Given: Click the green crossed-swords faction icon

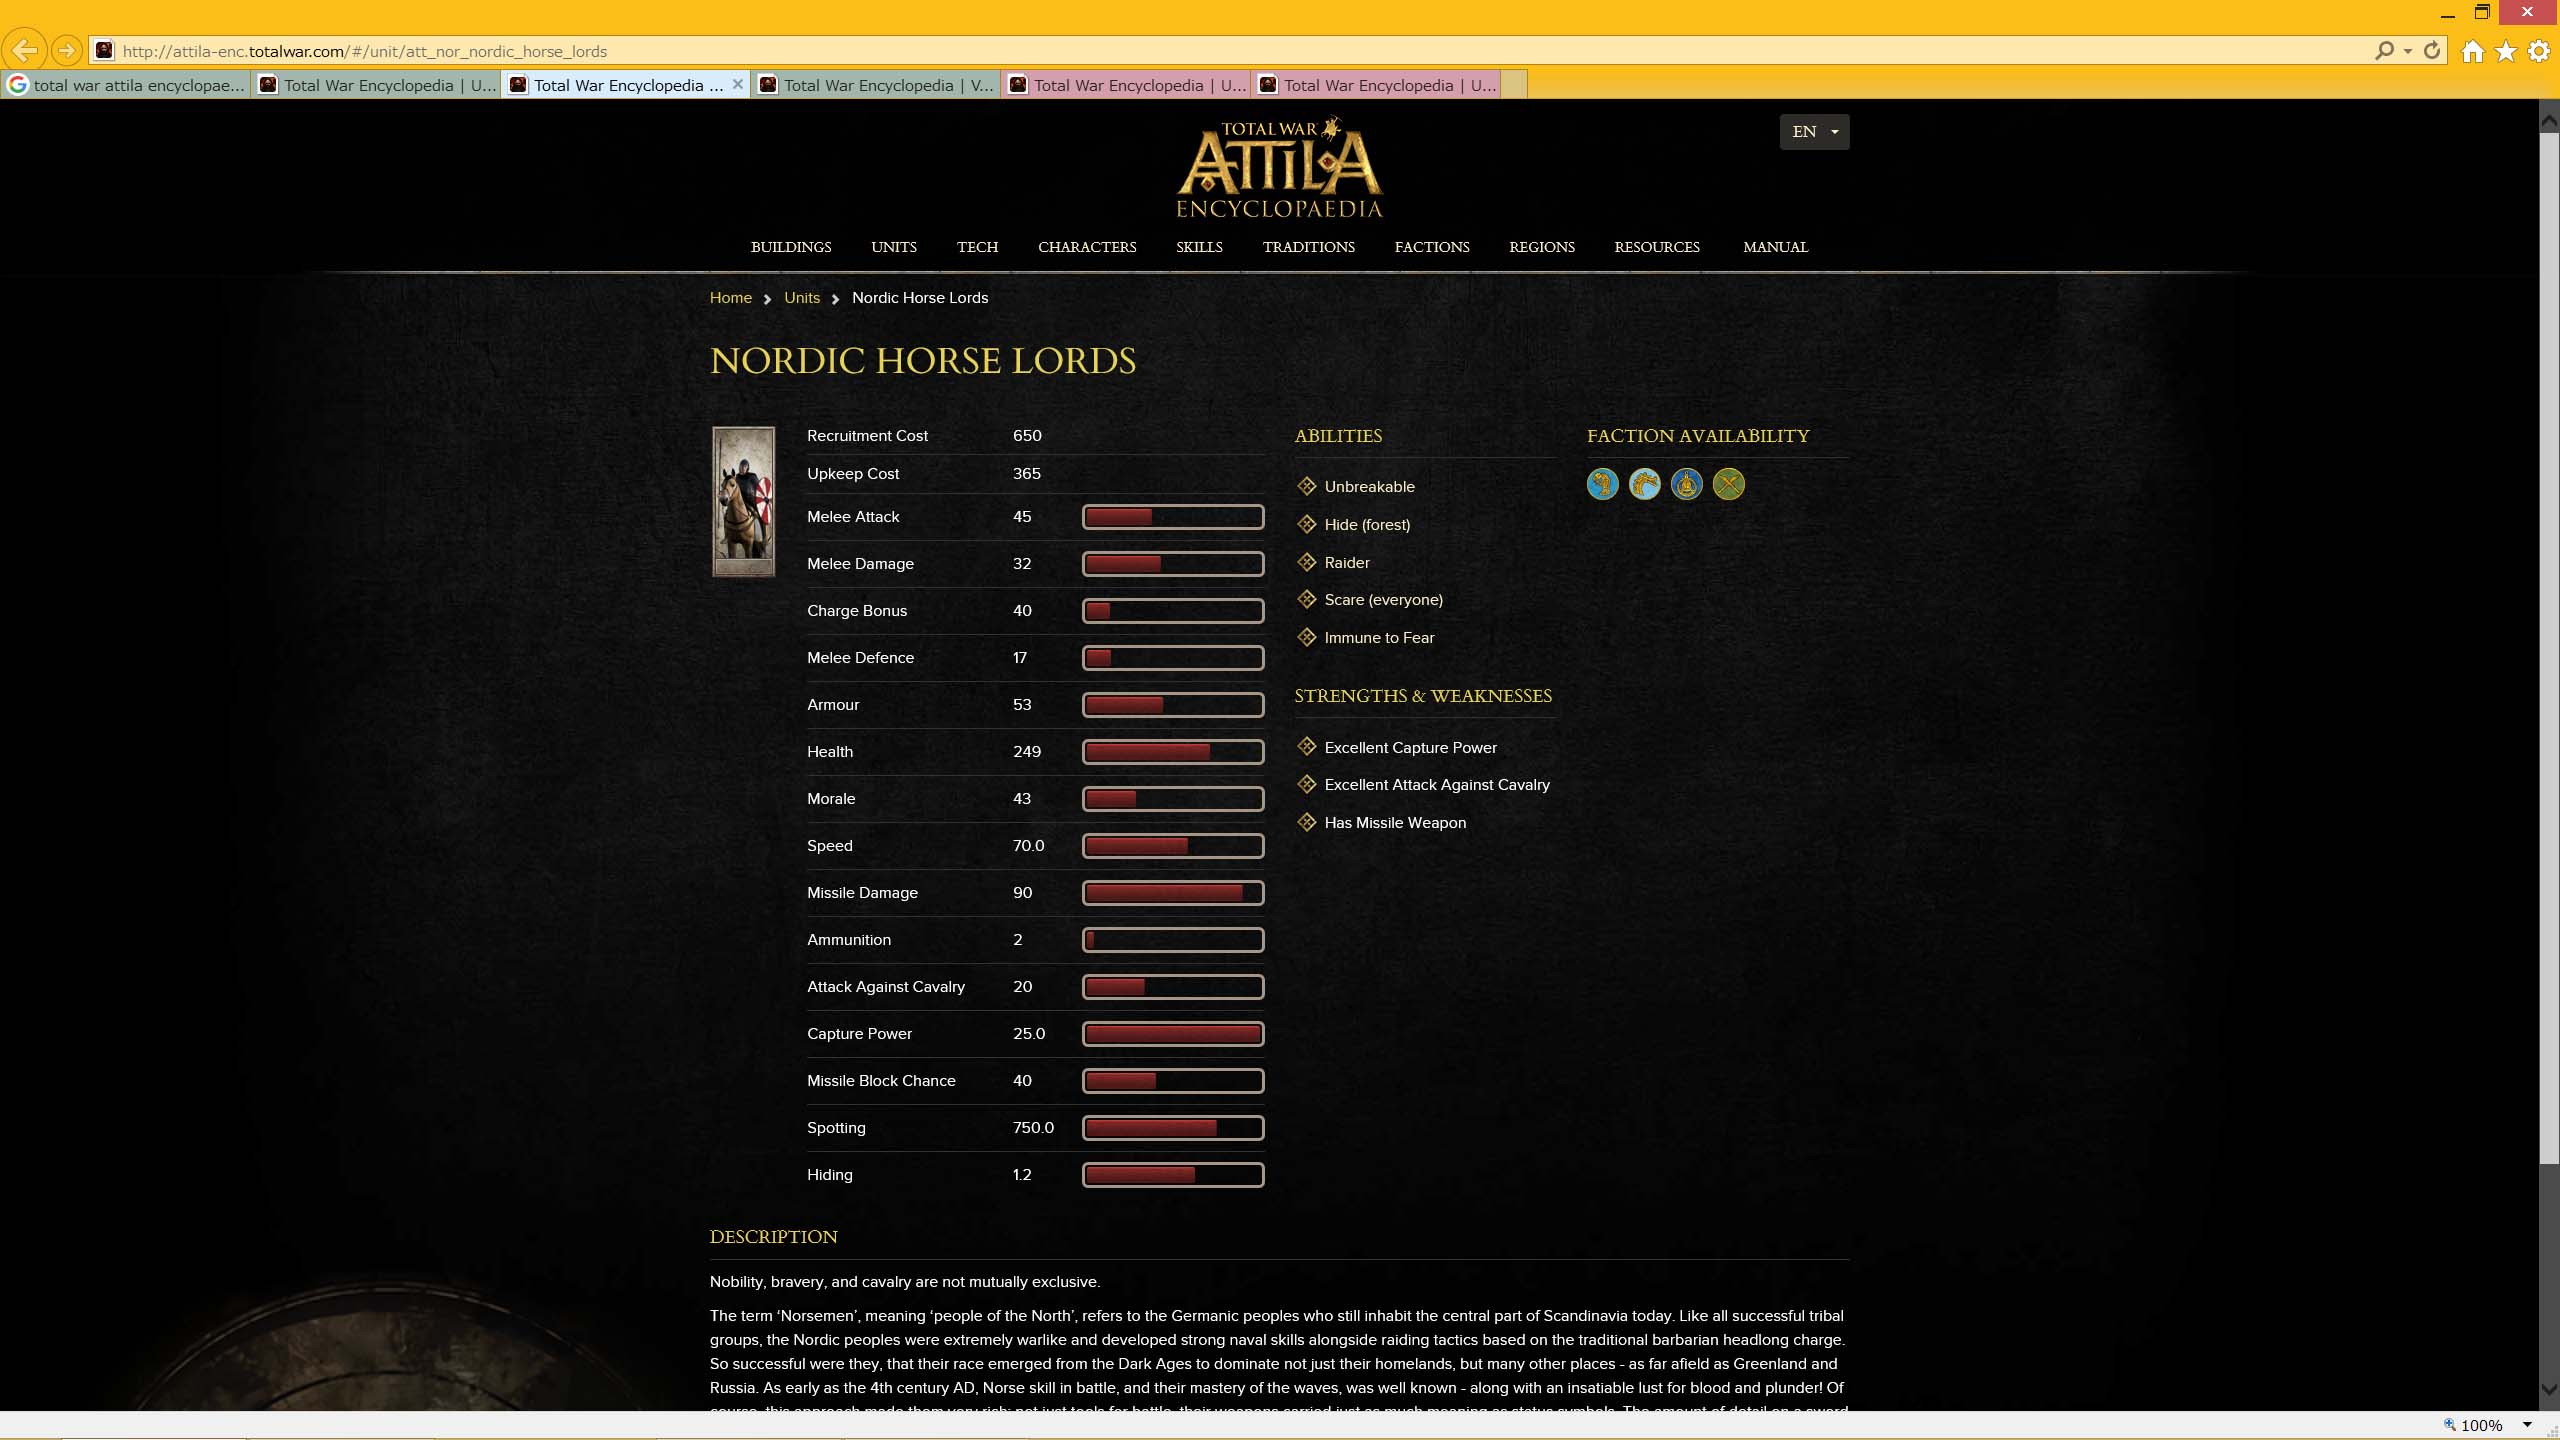Looking at the screenshot, I should coord(1729,485).
